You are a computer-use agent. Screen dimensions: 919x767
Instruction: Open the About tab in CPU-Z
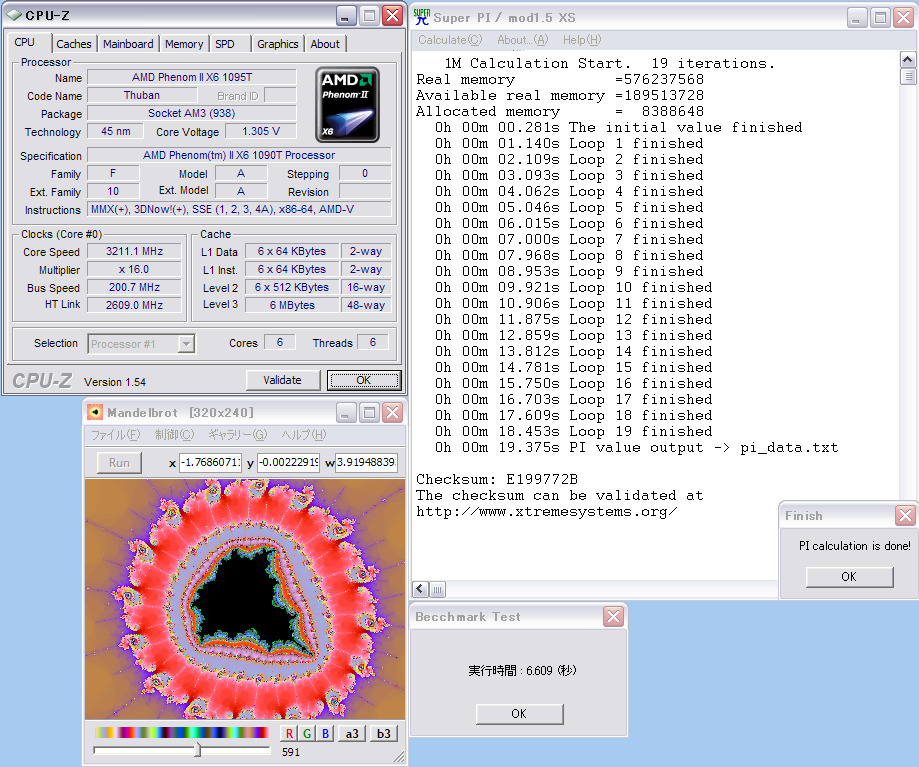[325, 44]
